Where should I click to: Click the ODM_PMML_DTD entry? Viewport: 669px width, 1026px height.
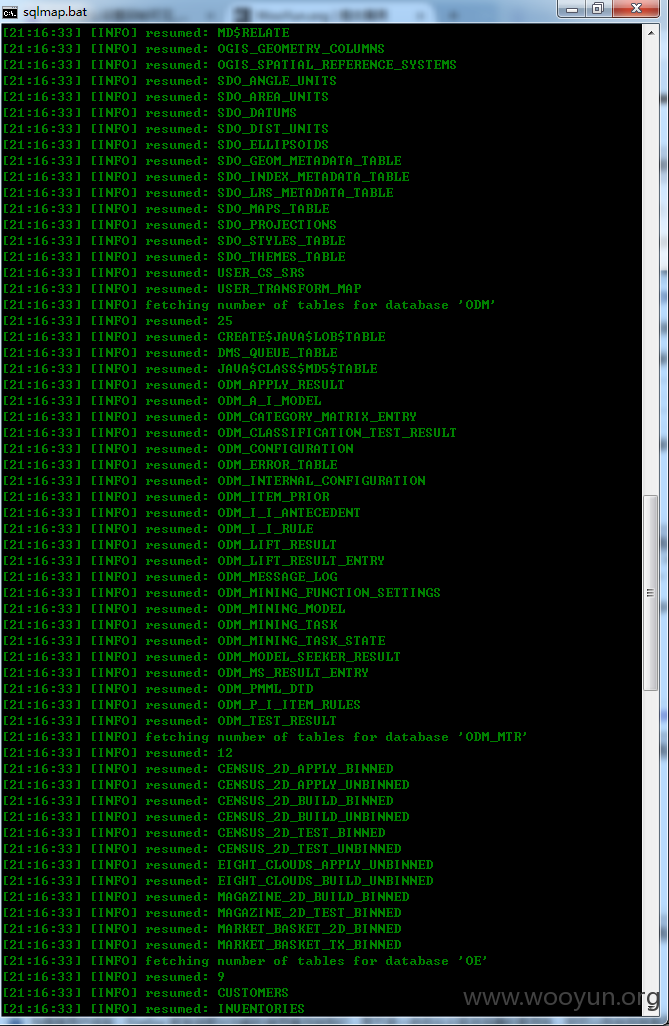[265, 690]
